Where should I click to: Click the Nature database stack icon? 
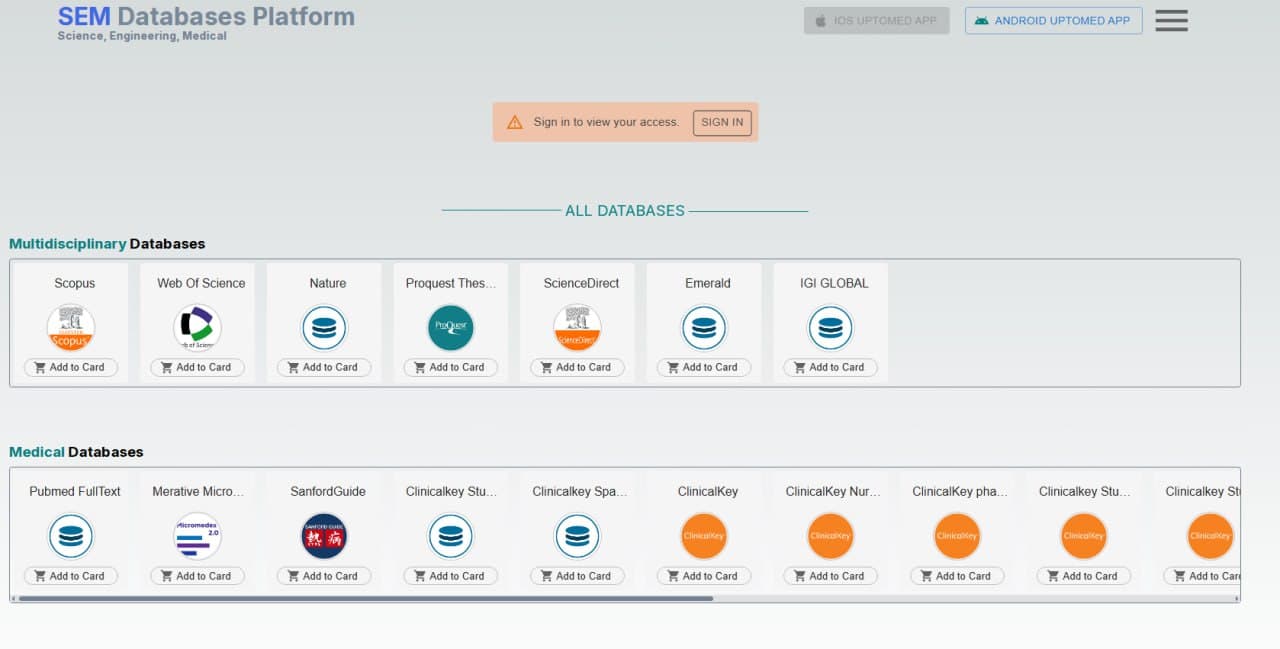324,328
